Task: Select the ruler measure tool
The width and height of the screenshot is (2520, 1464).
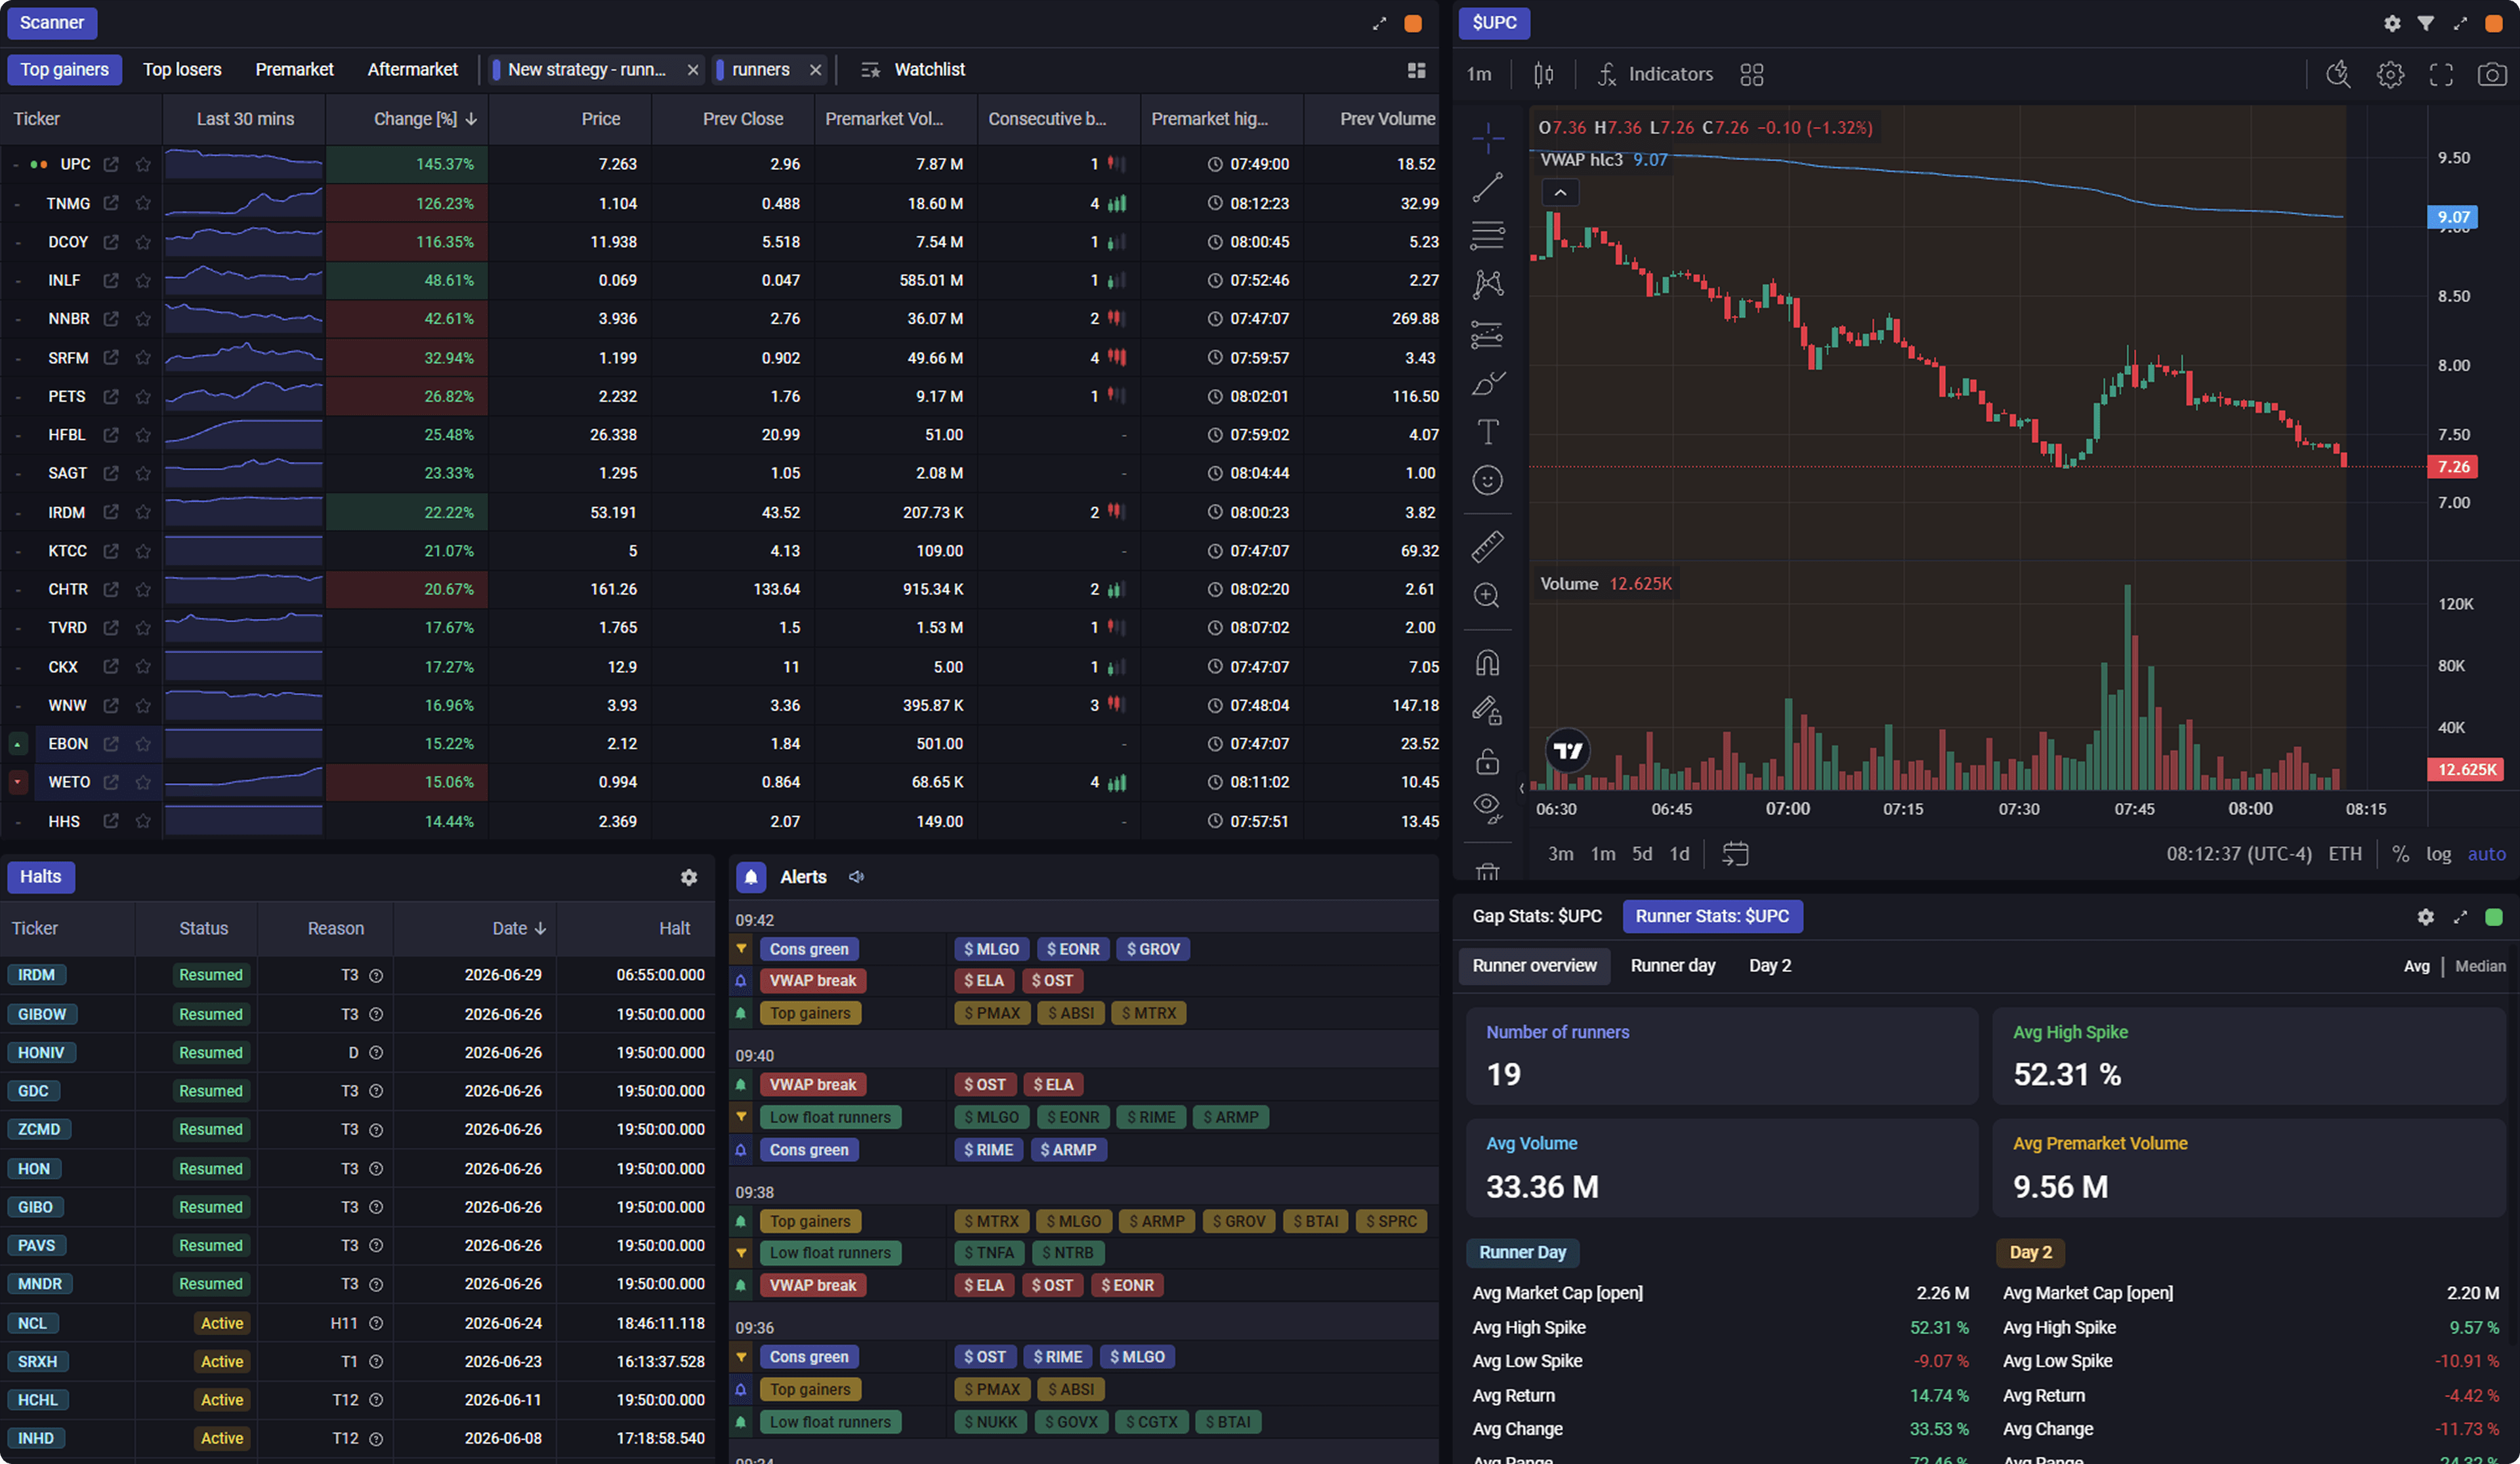Action: point(1487,546)
